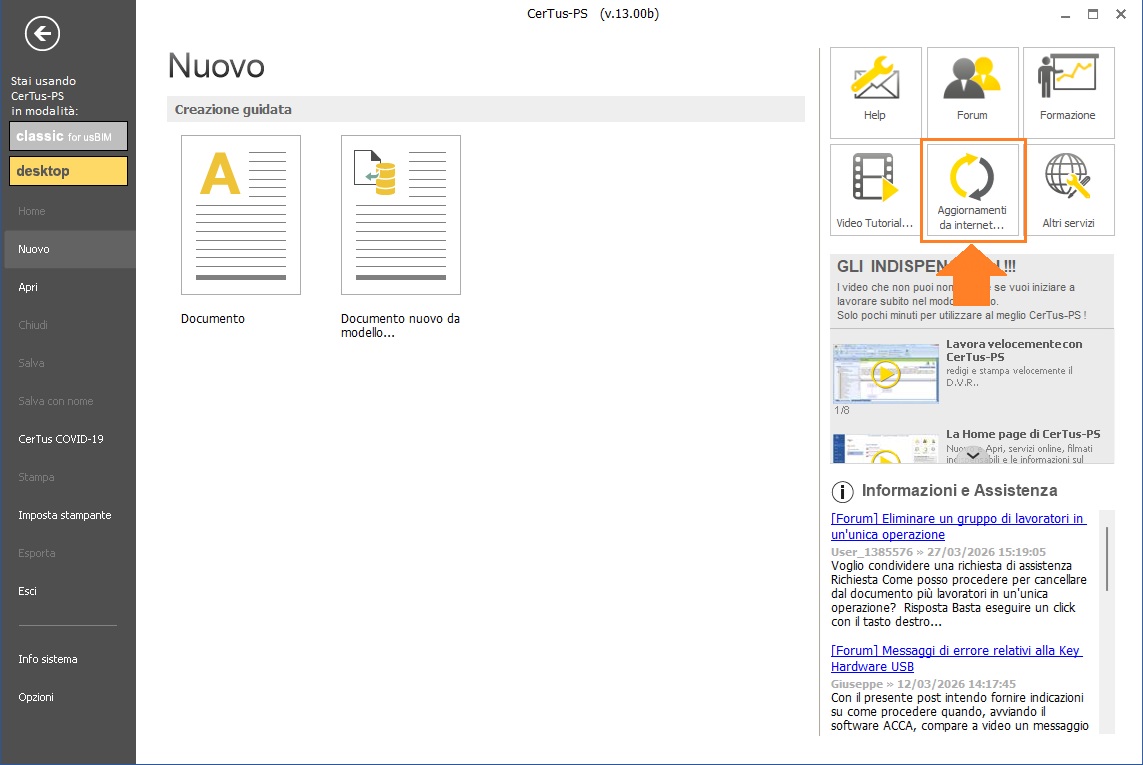Click the Informazioni e Assistenza scrollbar

pos(1106,560)
